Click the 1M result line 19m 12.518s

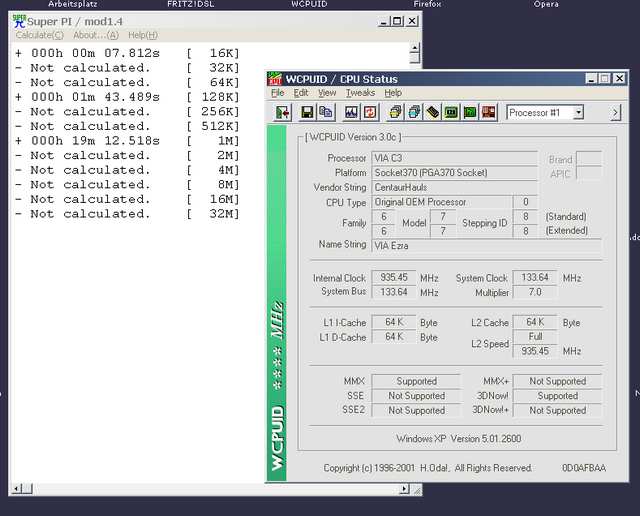click(x=127, y=141)
